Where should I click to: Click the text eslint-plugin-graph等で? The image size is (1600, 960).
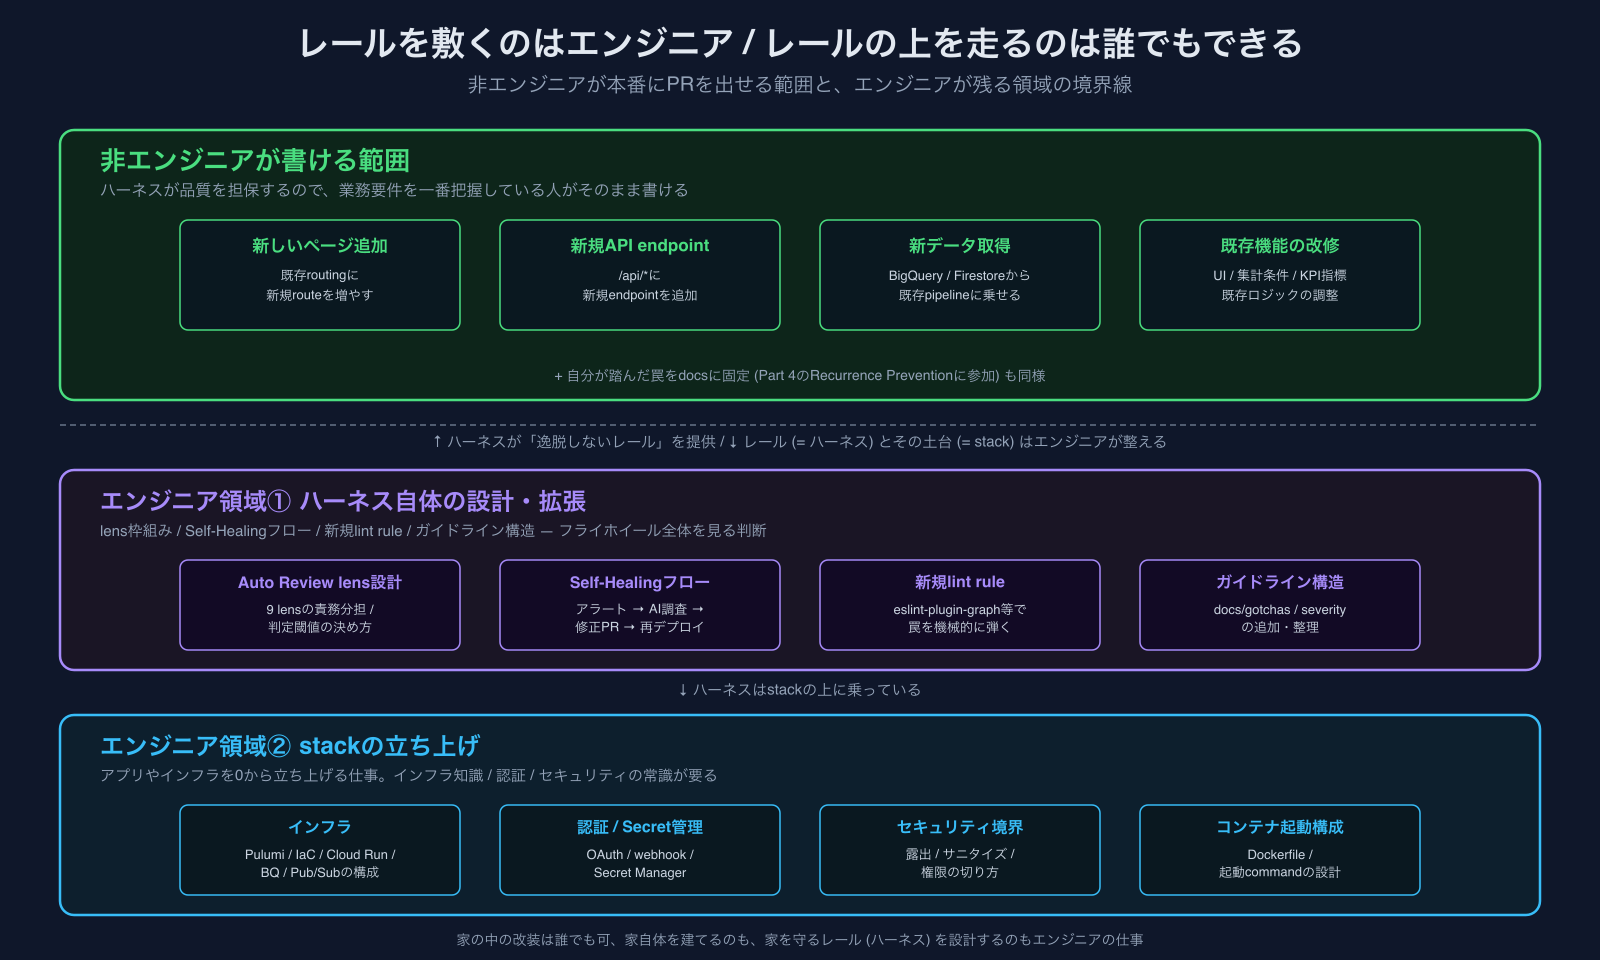click(x=960, y=610)
